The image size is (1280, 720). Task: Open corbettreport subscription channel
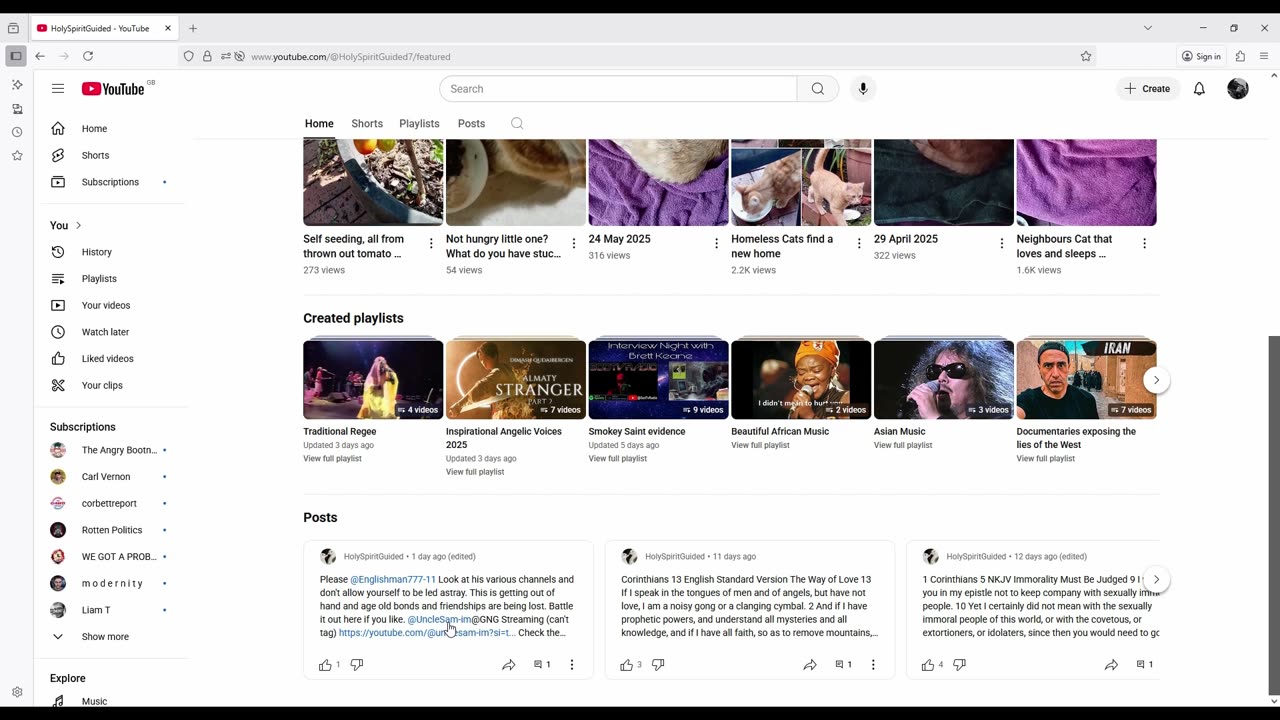coord(109,504)
